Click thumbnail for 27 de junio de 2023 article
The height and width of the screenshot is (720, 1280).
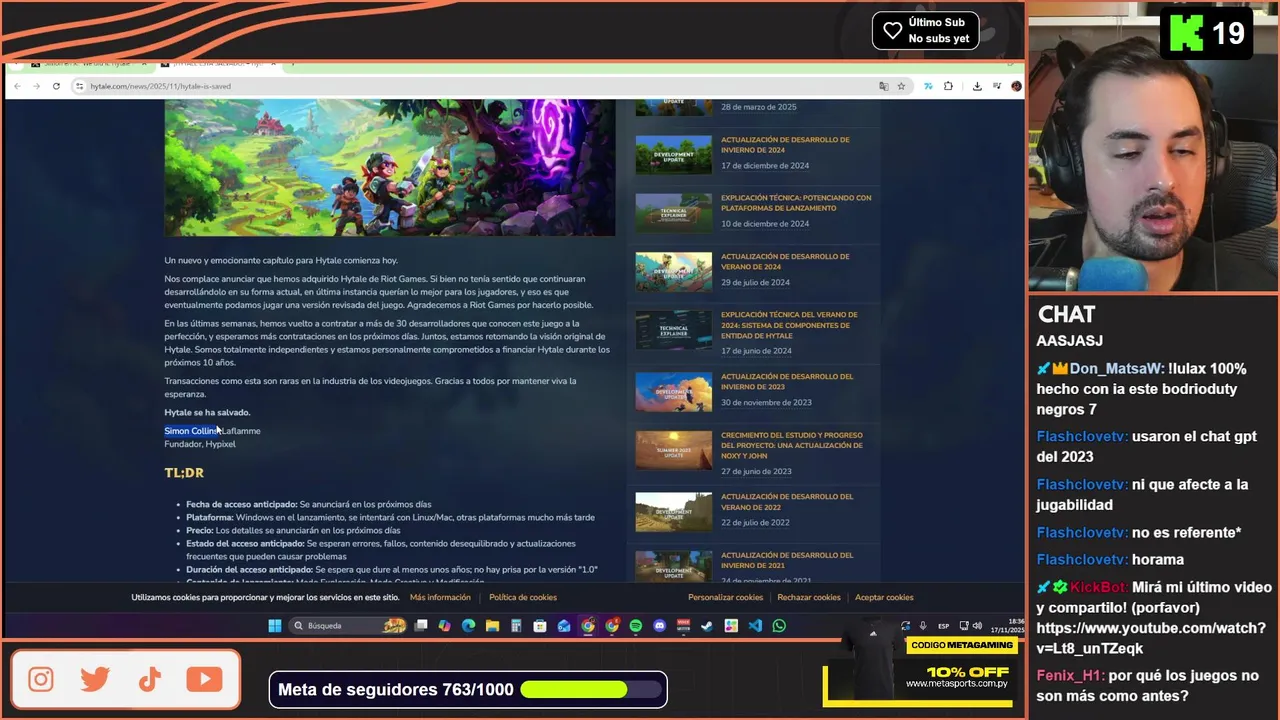pyautogui.click(x=674, y=450)
